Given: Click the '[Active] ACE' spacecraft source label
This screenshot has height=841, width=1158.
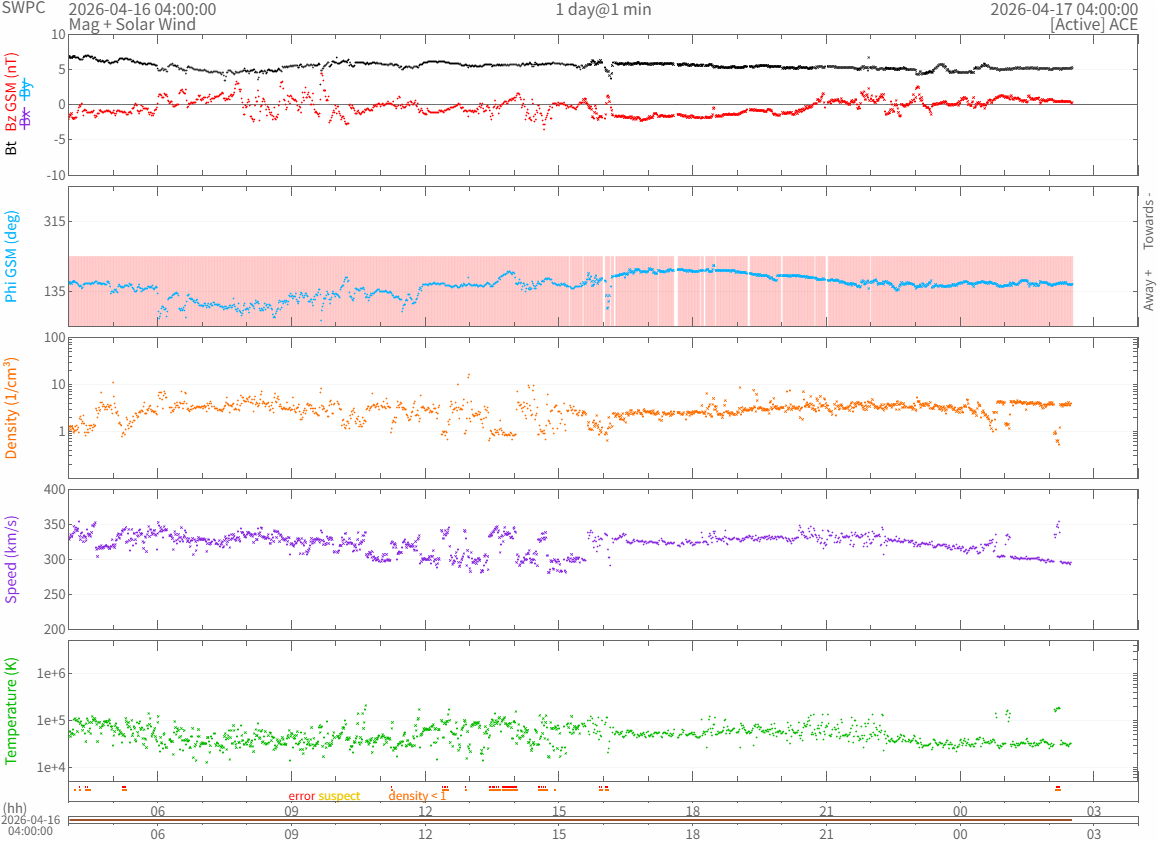Looking at the screenshot, I should pos(1094,24).
